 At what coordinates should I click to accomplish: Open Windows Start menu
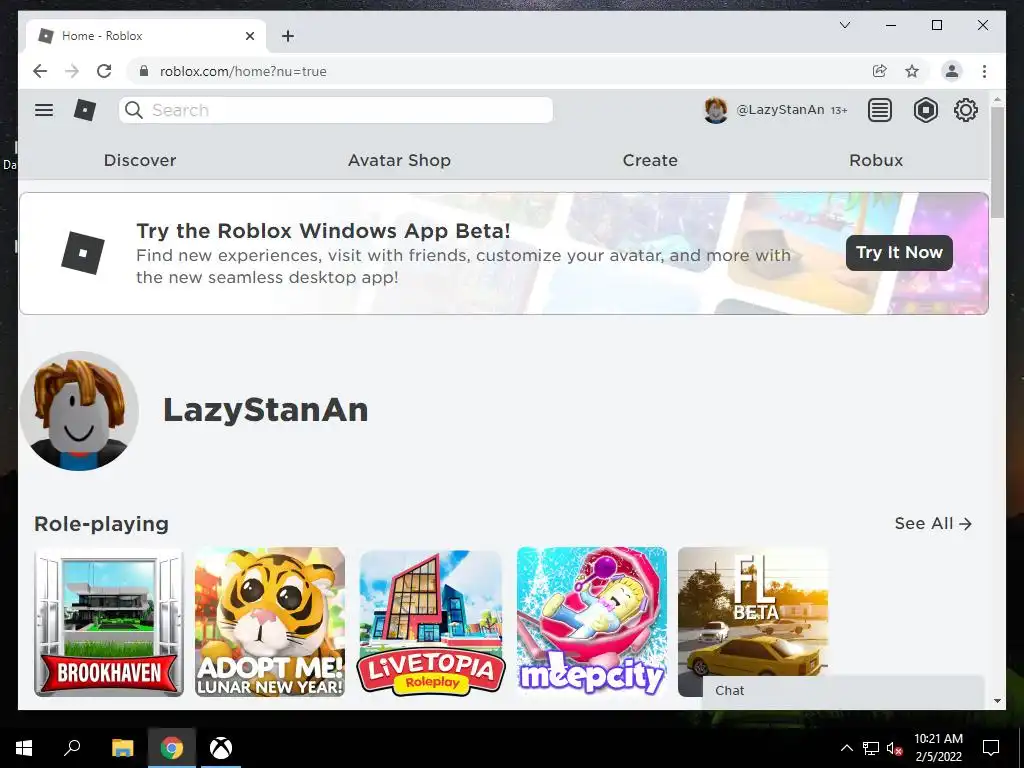pos(24,748)
